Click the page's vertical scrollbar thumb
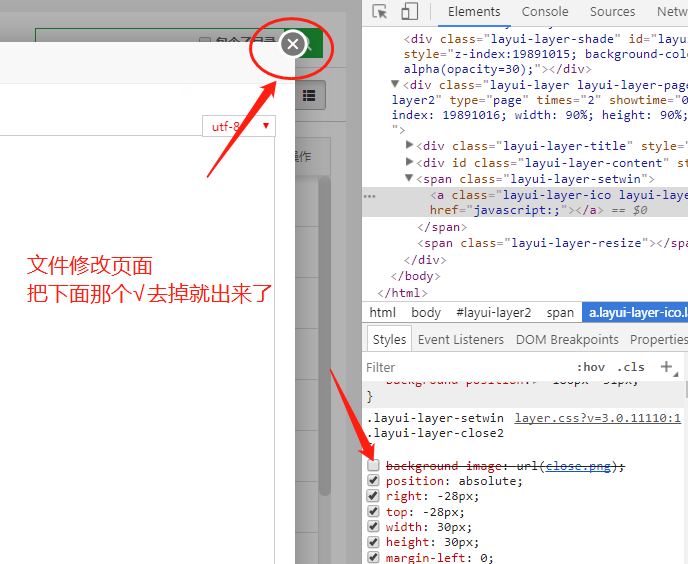The image size is (688, 564). pos(325,336)
